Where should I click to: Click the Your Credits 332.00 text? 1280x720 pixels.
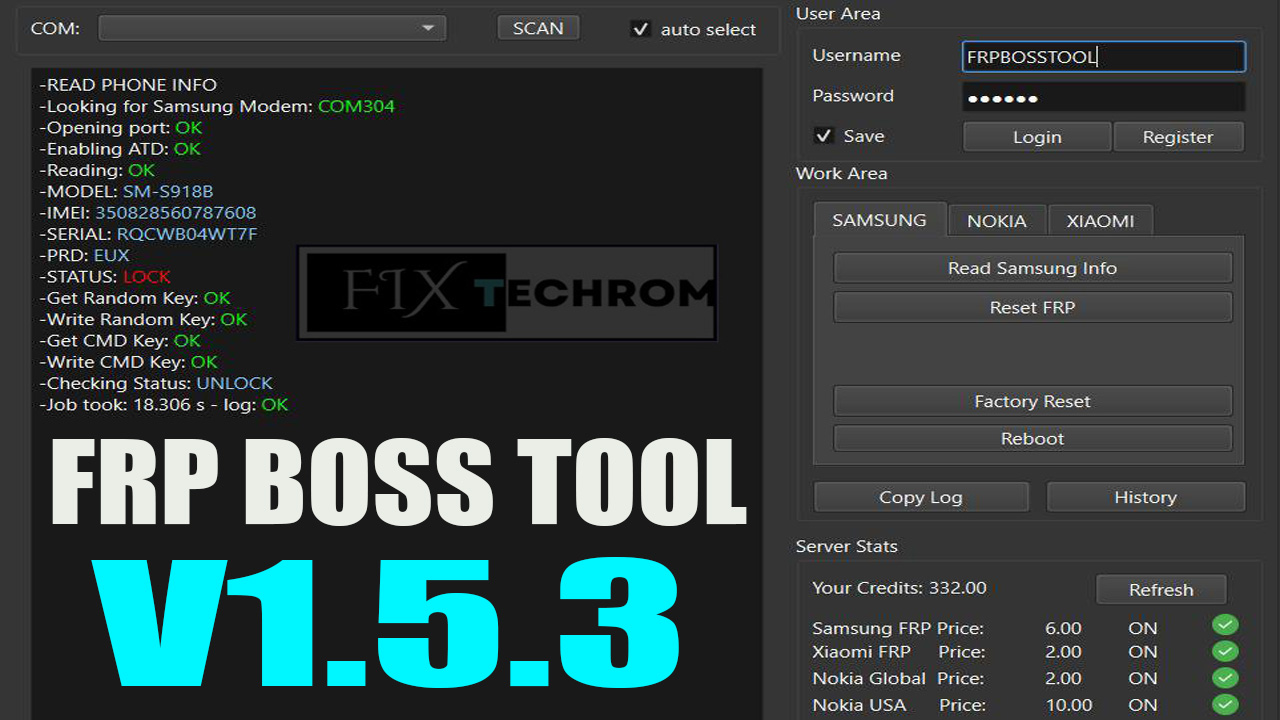pyautogui.click(x=899, y=588)
